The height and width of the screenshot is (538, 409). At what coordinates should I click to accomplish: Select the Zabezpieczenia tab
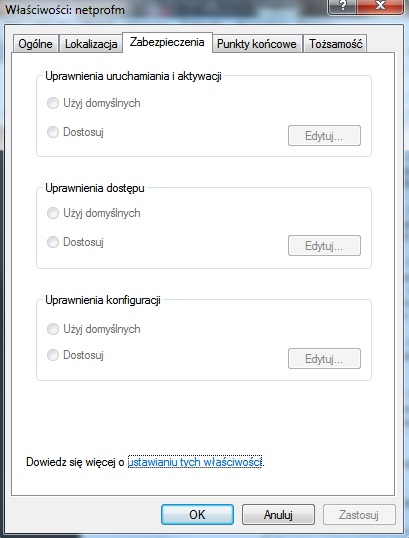(167, 42)
